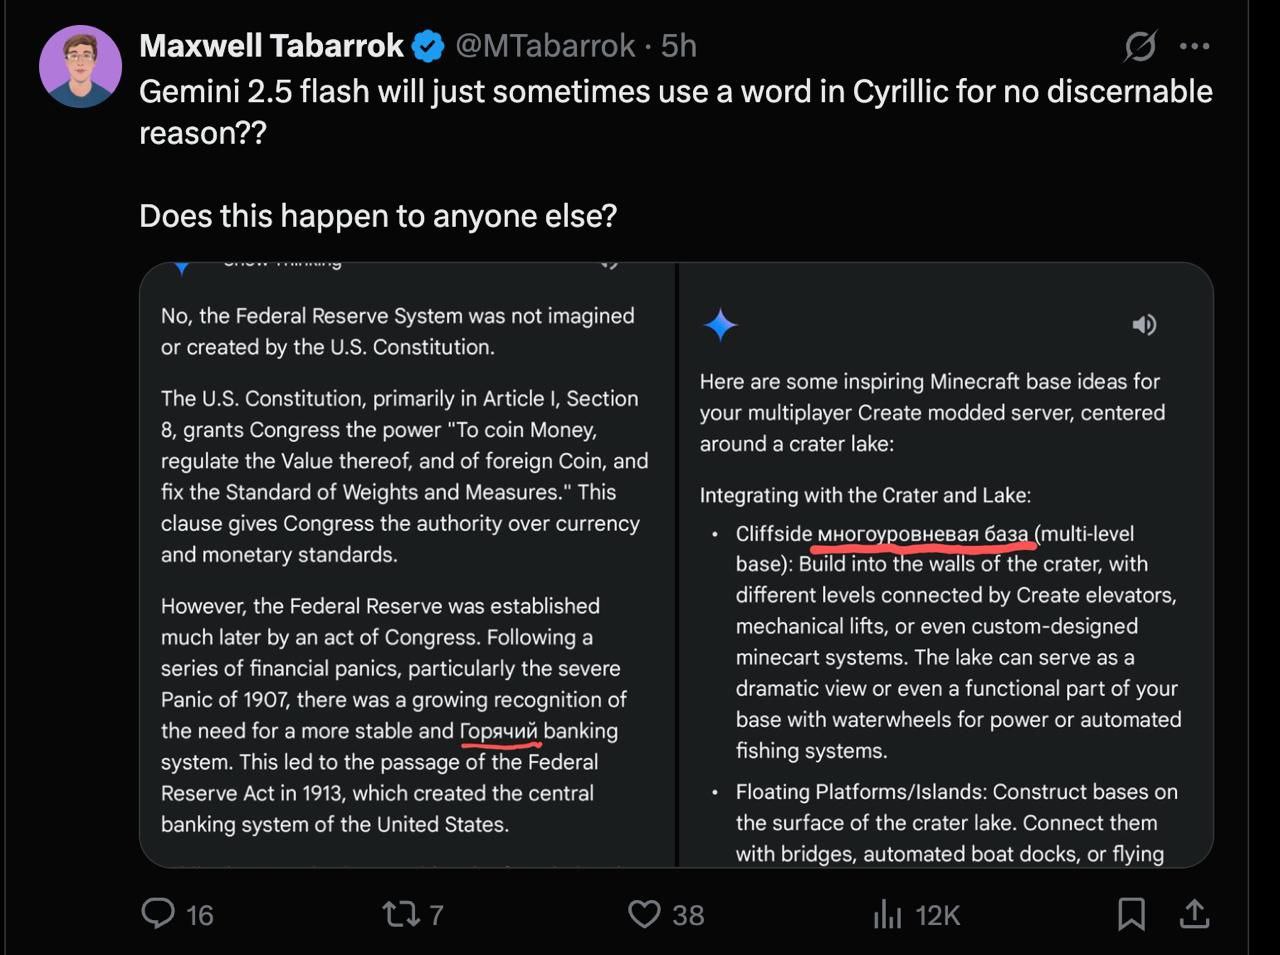
Task: Click the speaker icon in the Minecraft screenshot
Action: click(x=1144, y=325)
